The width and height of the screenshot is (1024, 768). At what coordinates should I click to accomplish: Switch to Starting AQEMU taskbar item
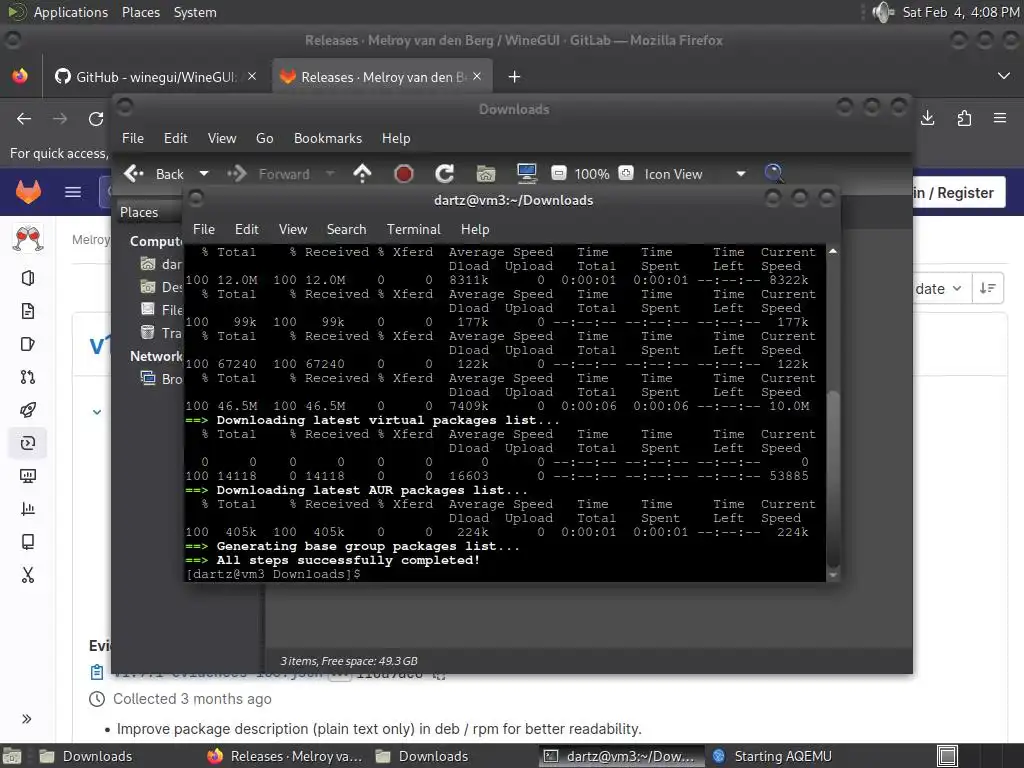point(772,756)
